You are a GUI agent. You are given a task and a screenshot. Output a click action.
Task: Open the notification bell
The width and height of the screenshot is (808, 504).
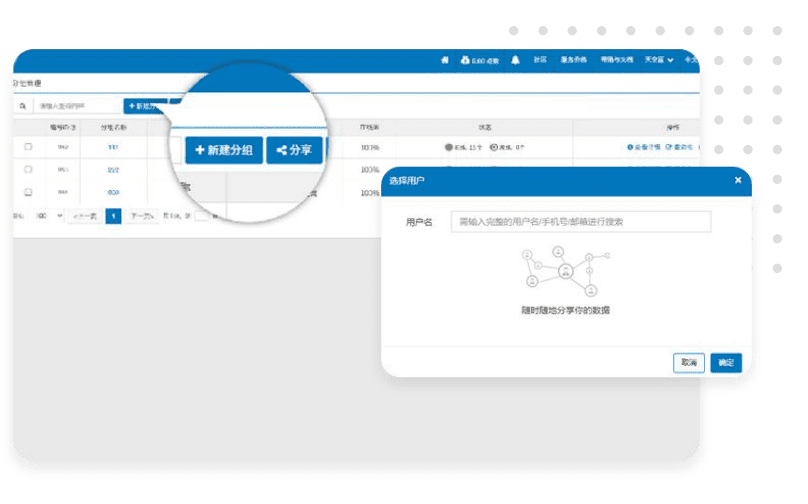[516, 60]
